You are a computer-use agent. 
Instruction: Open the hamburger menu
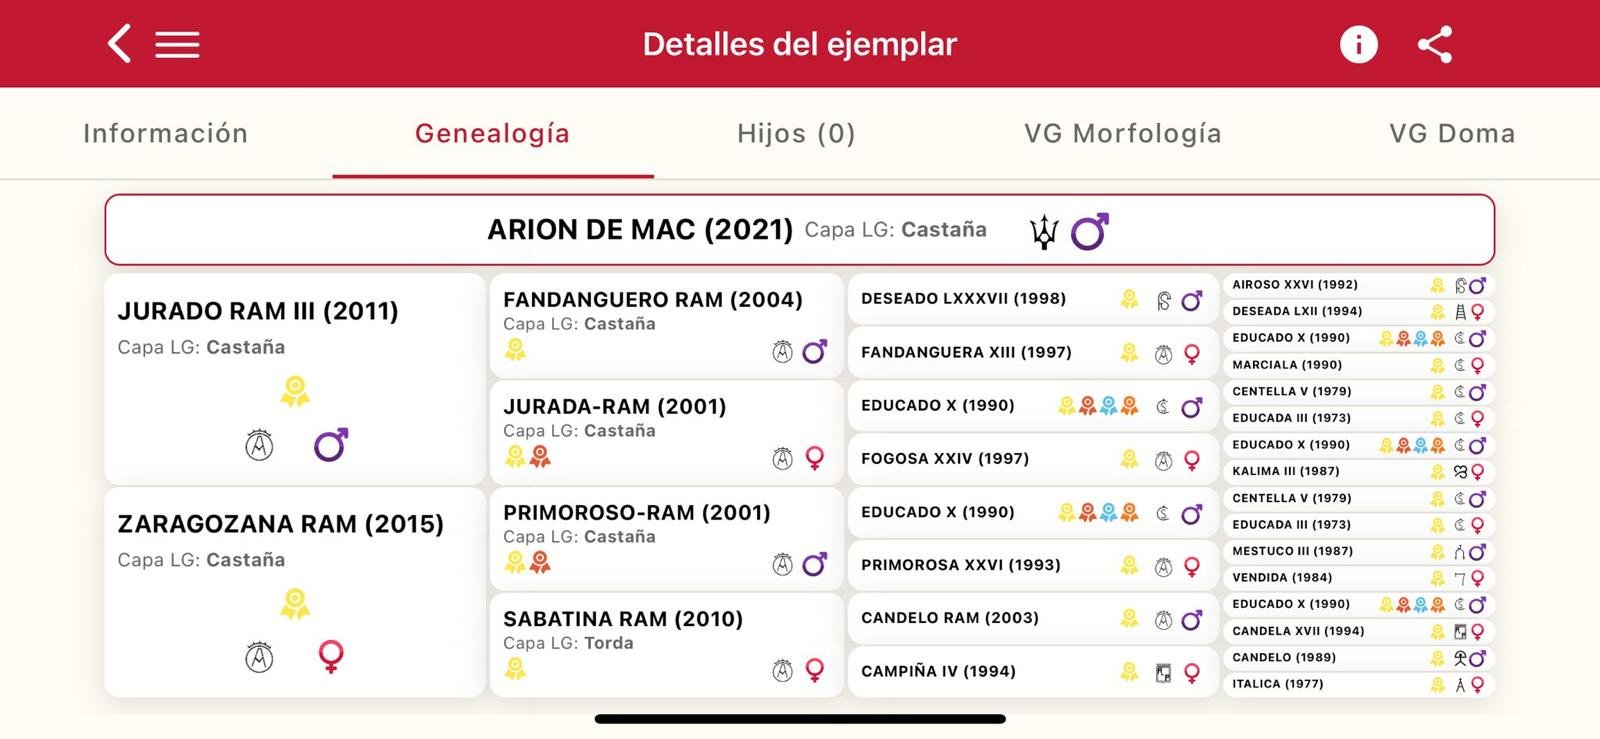[x=177, y=45]
